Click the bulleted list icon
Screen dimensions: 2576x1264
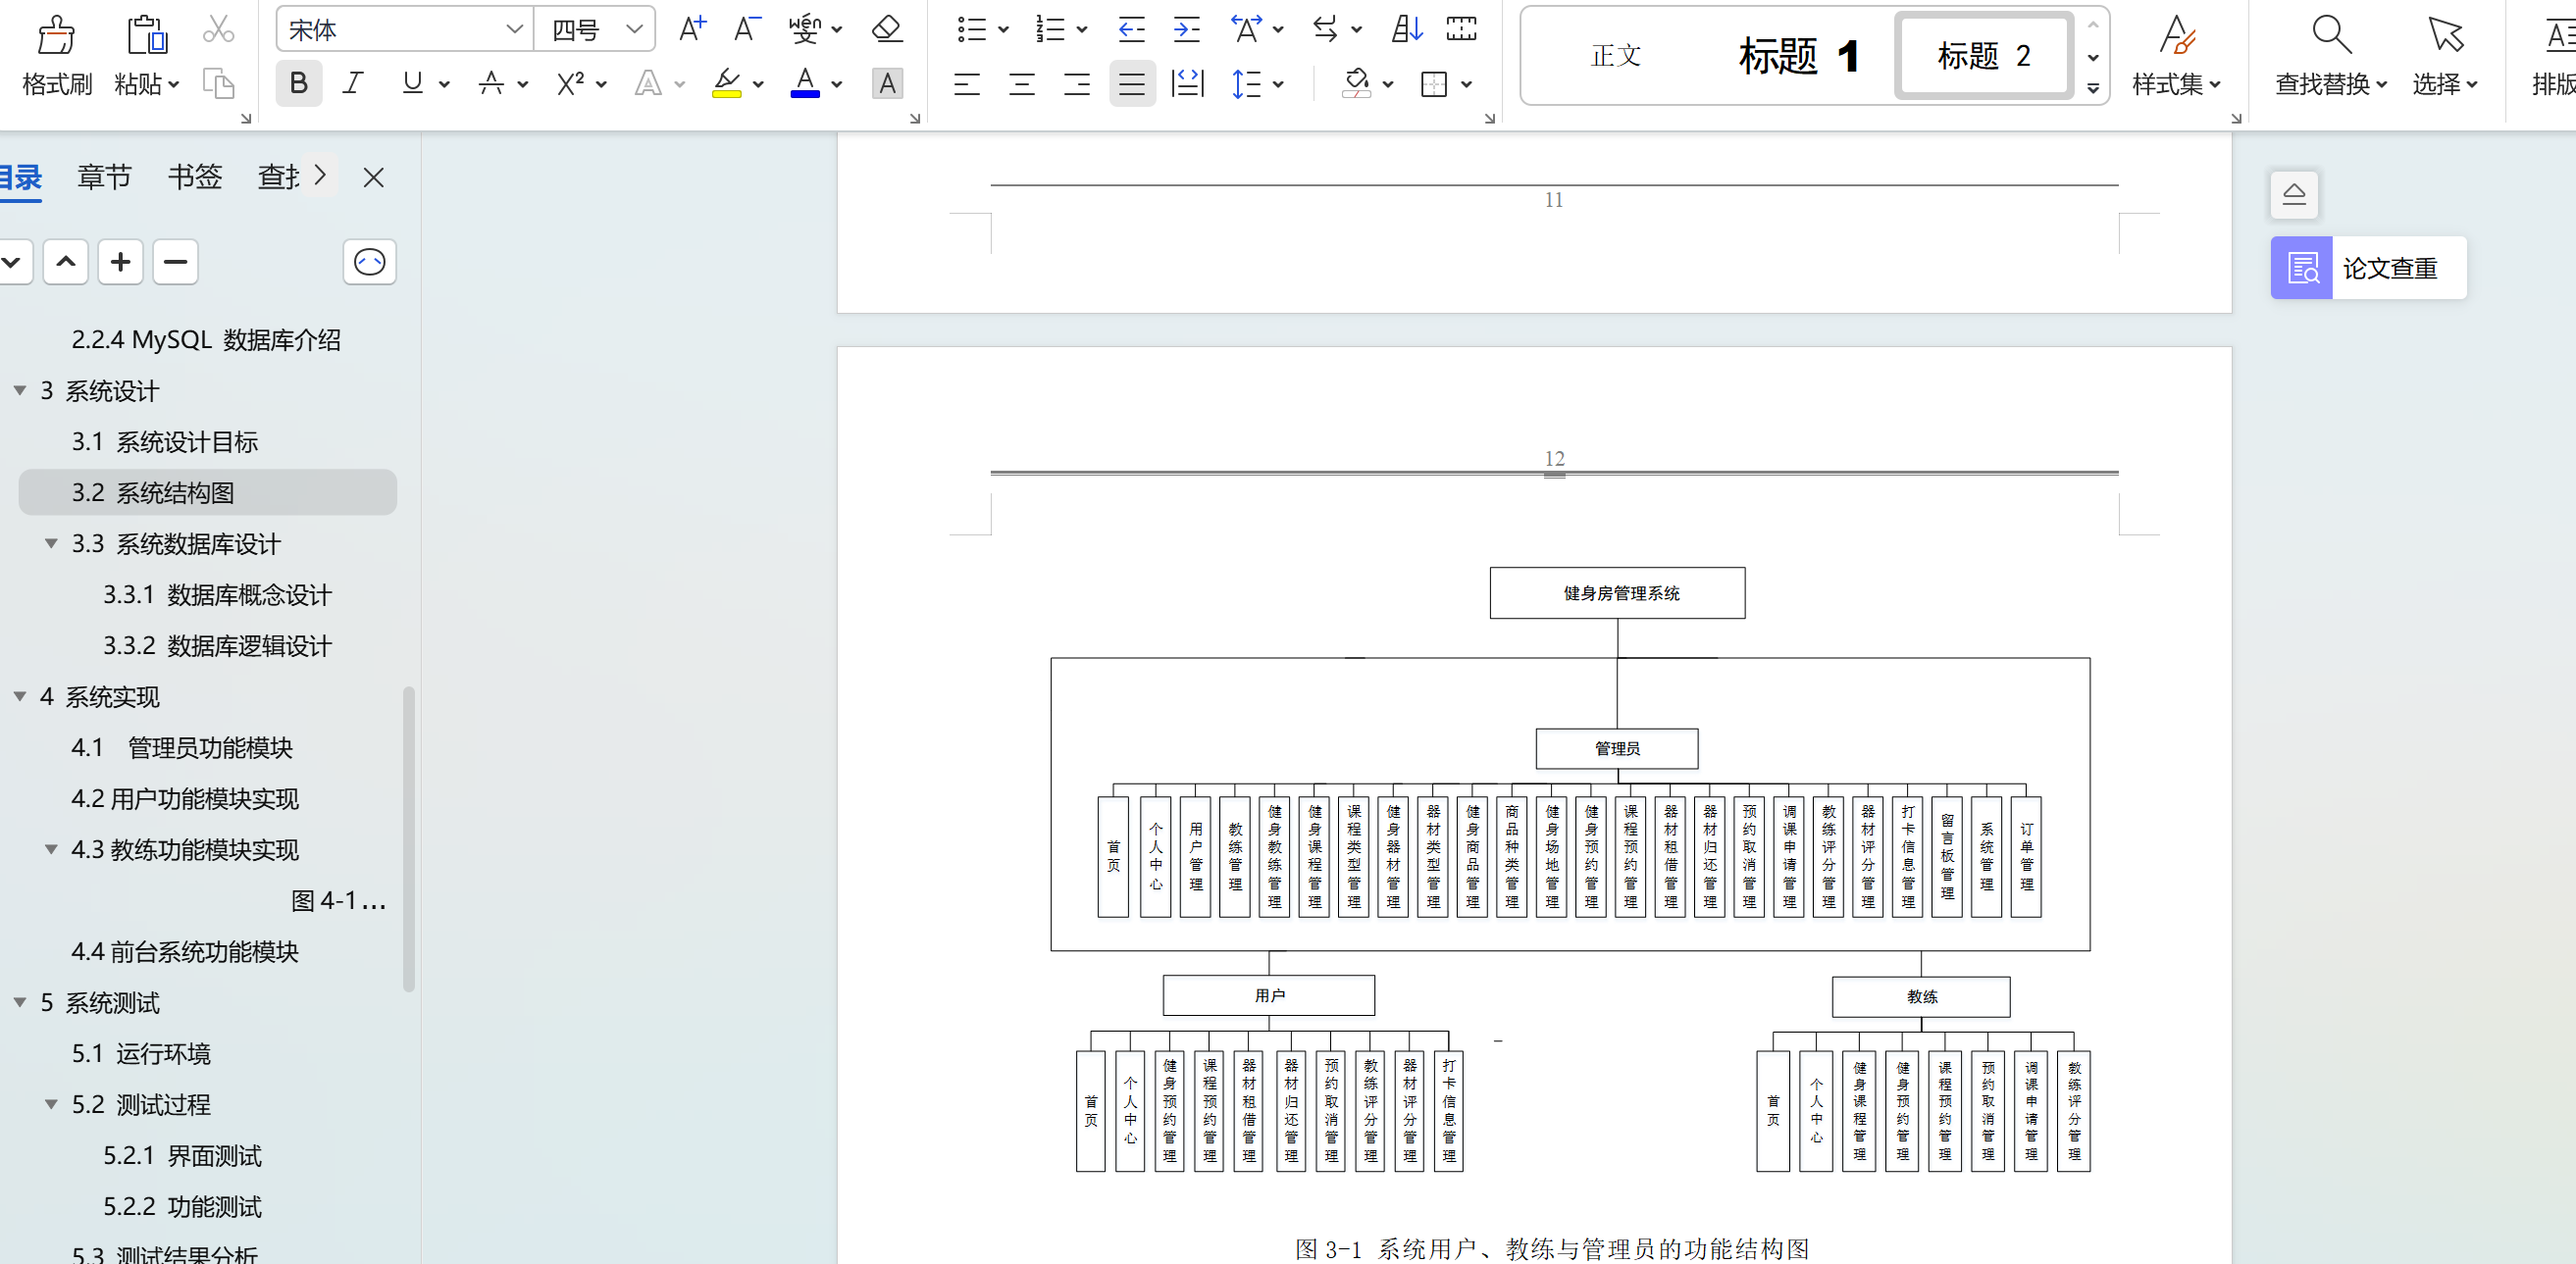click(x=971, y=29)
